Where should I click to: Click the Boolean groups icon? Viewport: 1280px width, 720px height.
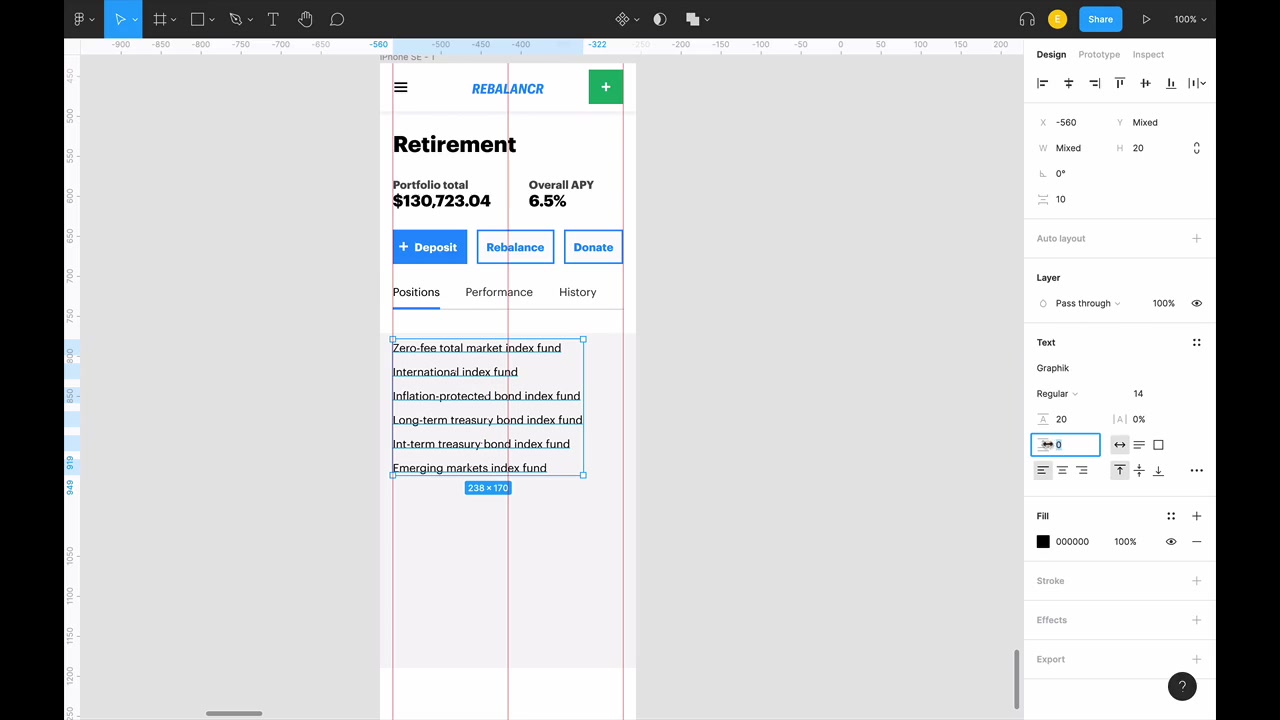point(692,19)
